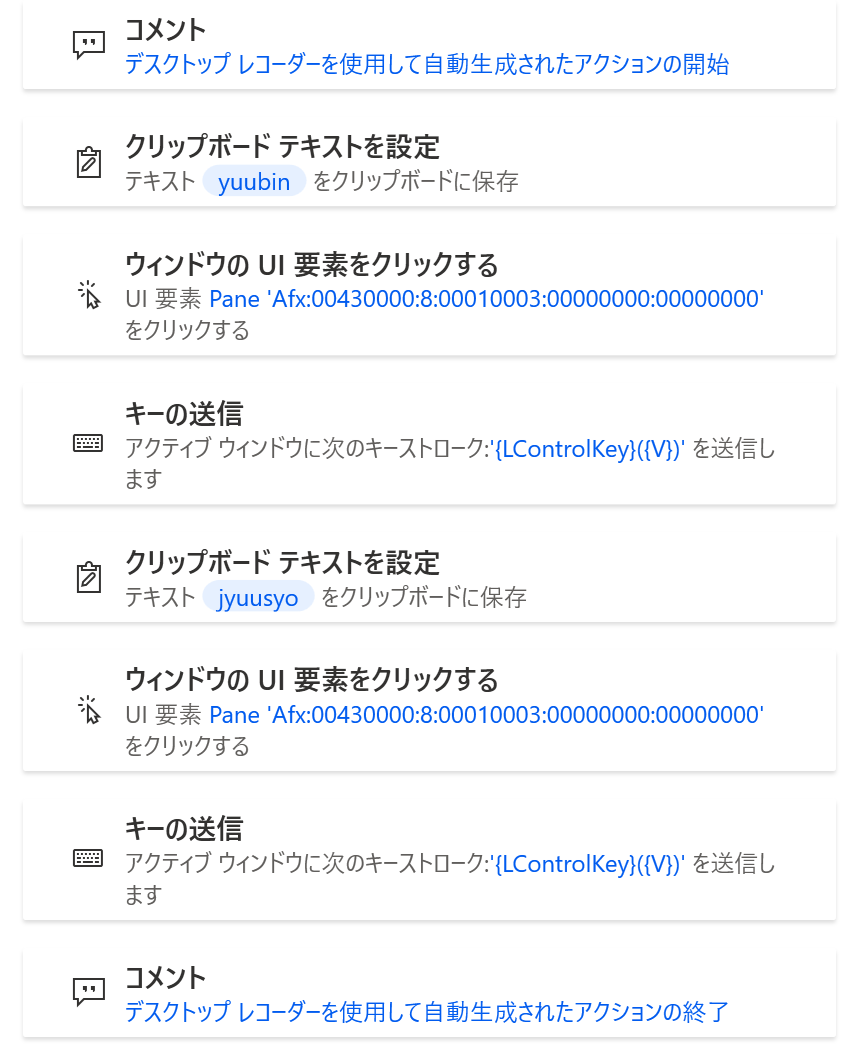The height and width of the screenshot is (1050, 860).
Task: Open the jyuusyo text value chip
Action: tap(258, 597)
